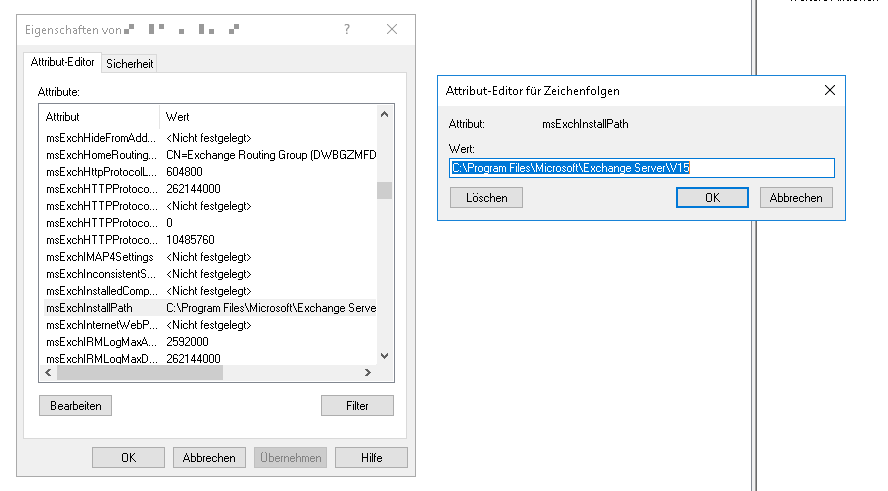This screenshot has width=888, height=491.
Task: Confirm with OK in string editor dialog
Action: (711, 198)
